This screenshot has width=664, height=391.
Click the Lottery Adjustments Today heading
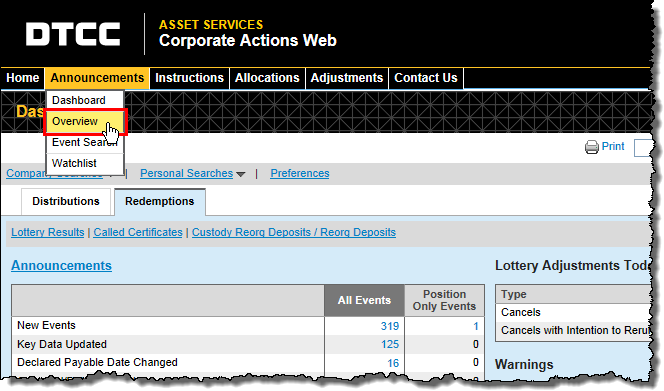(572, 266)
